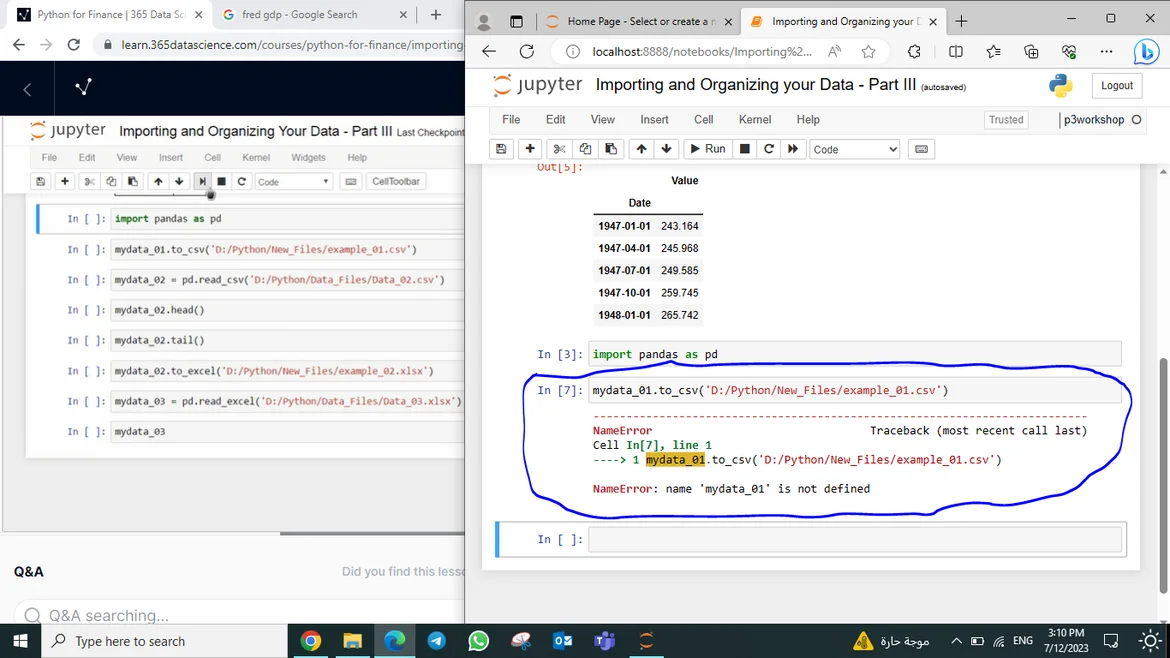Expand the Code cell type dropdown next to Run
Image resolution: width=1170 pixels, height=658 pixels.
click(854, 149)
